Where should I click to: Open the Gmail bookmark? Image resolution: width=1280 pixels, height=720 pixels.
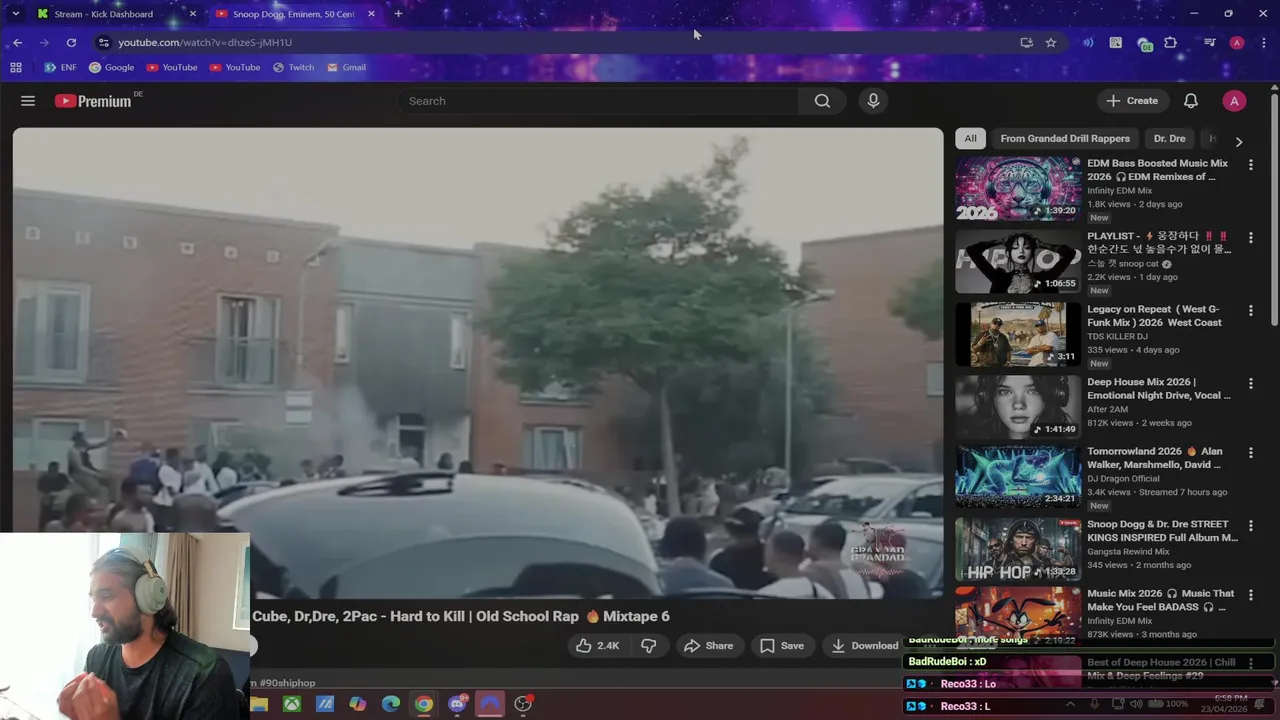(346, 67)
